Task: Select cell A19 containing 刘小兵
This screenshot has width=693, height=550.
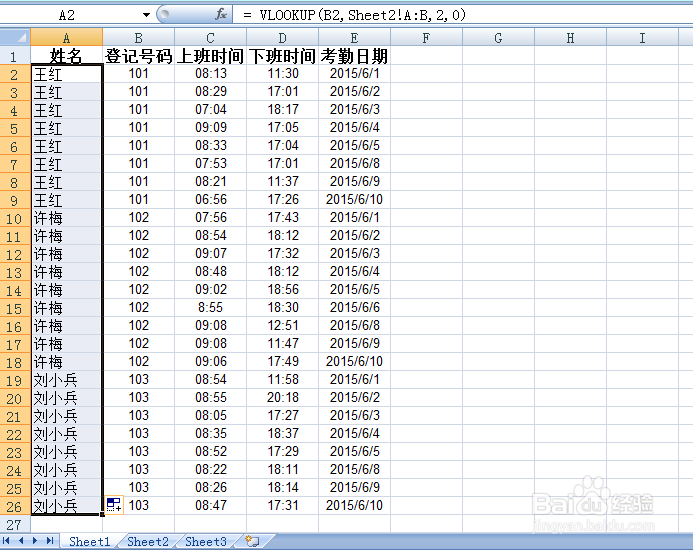Action: tap(67, 380)
